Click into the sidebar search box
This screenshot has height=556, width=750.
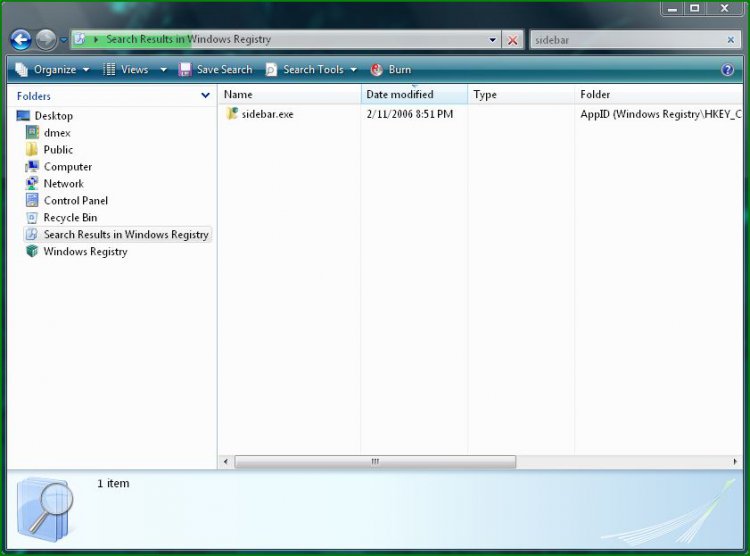tap(627, 40)
